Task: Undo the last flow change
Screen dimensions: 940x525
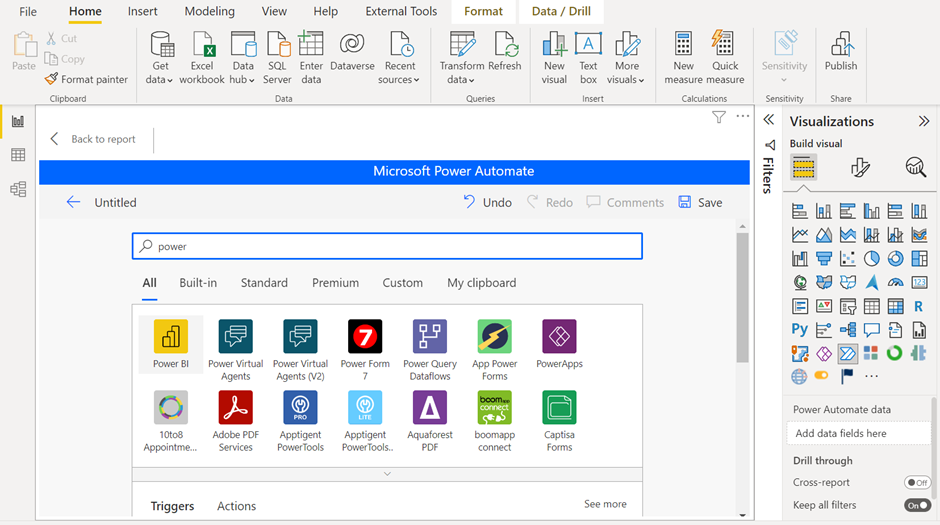Action: tap(487, 203)
